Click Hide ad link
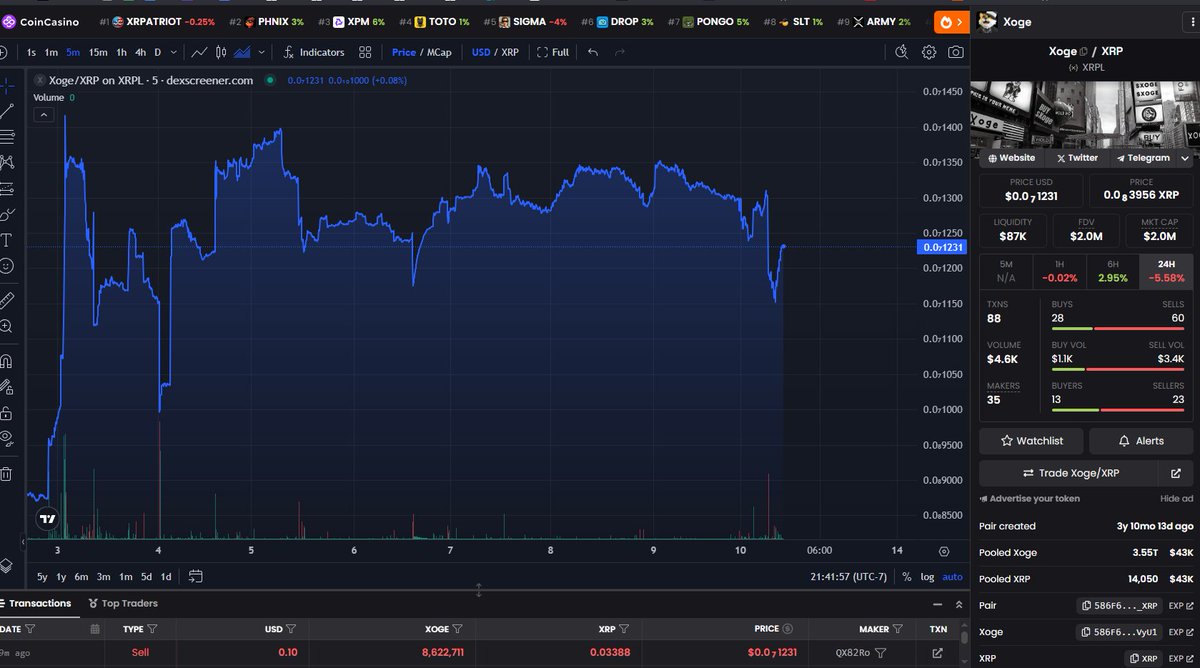The image size is (1200, 668). [1176, 498]
